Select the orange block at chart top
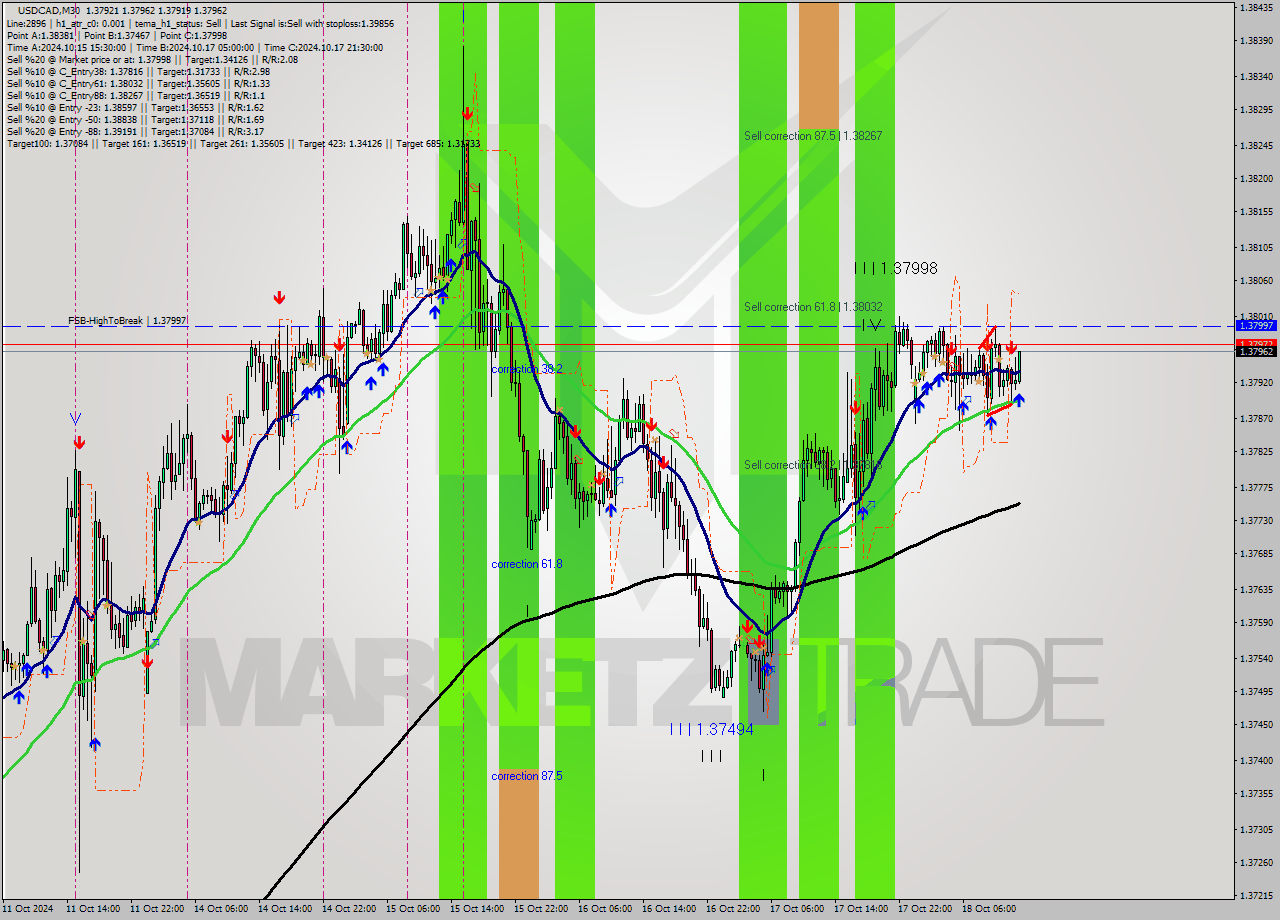 coord(818,65)
